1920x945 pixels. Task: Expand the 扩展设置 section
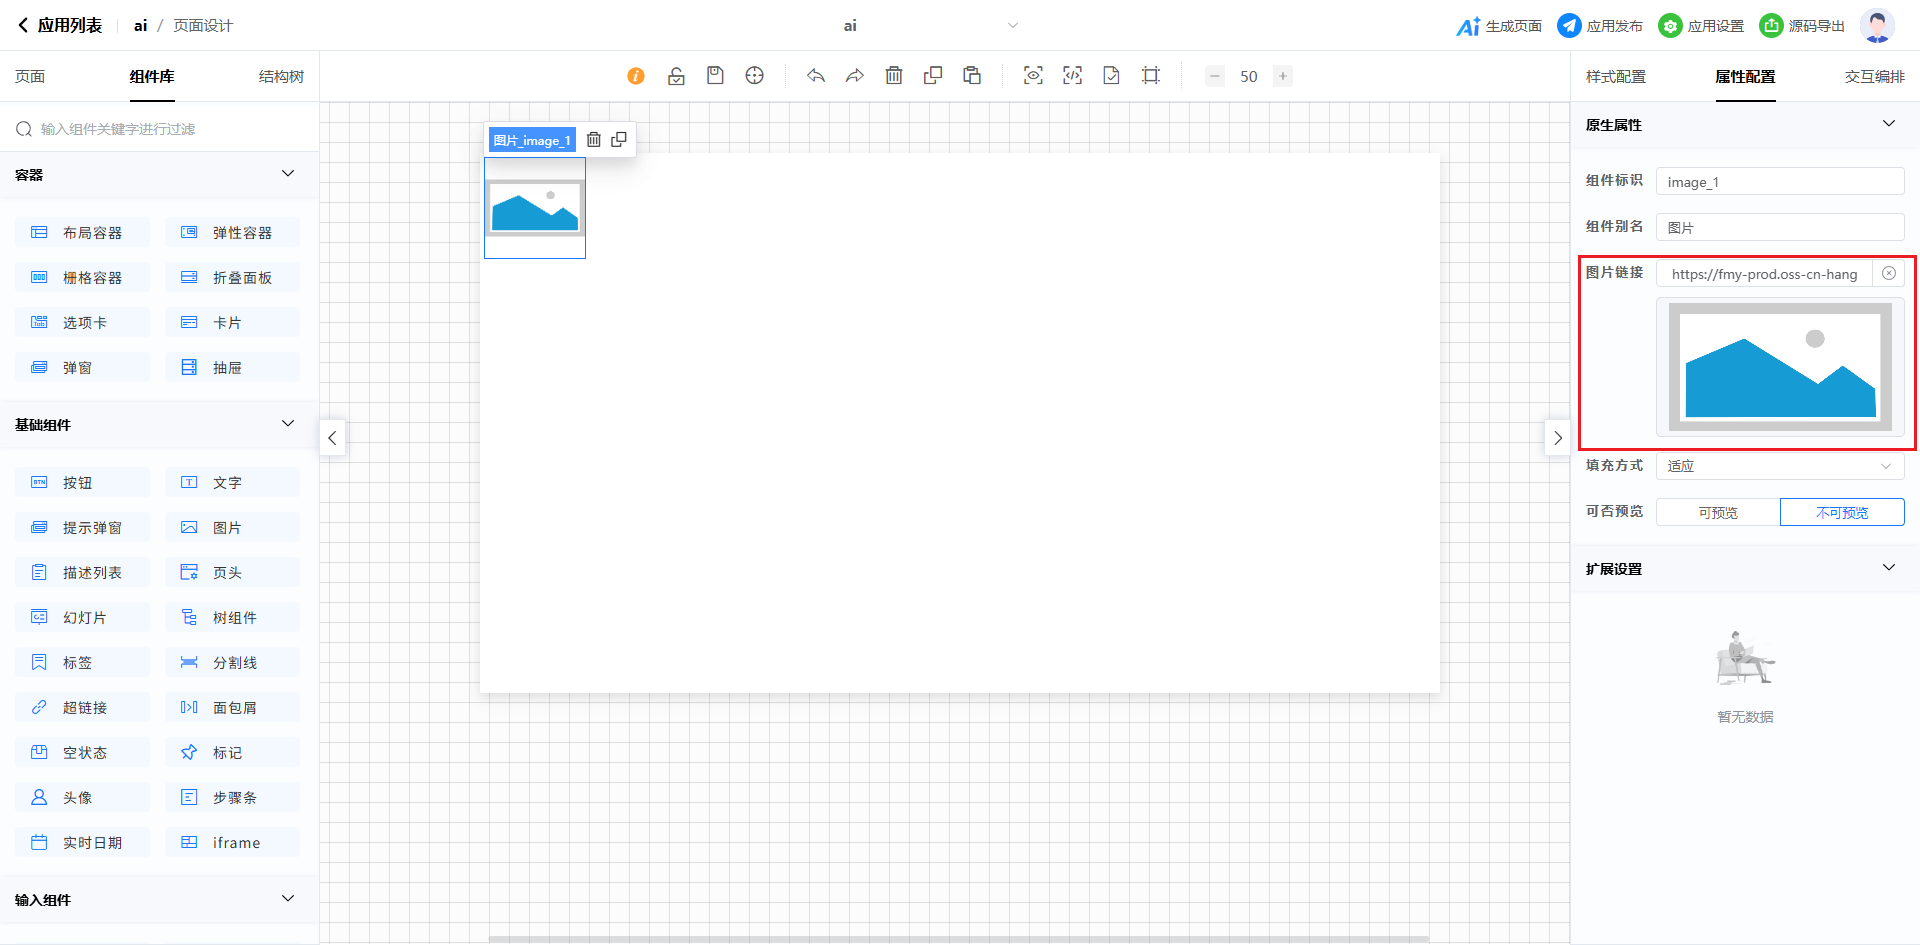click(1888, 568)
